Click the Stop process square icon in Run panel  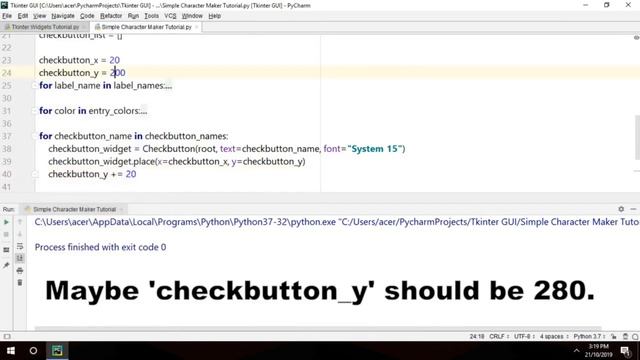pyautogui.click(x=6, y=235)
